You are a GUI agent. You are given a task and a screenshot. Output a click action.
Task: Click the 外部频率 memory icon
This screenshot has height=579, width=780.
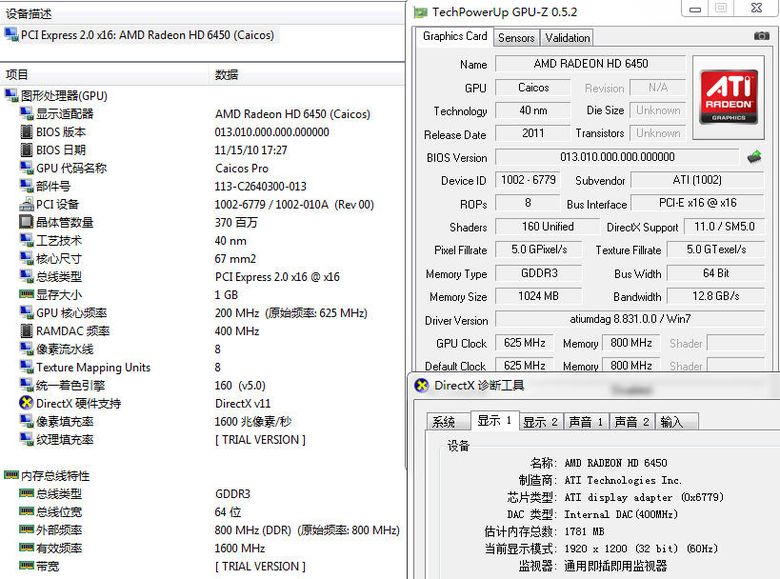click(x=26, y=529)
